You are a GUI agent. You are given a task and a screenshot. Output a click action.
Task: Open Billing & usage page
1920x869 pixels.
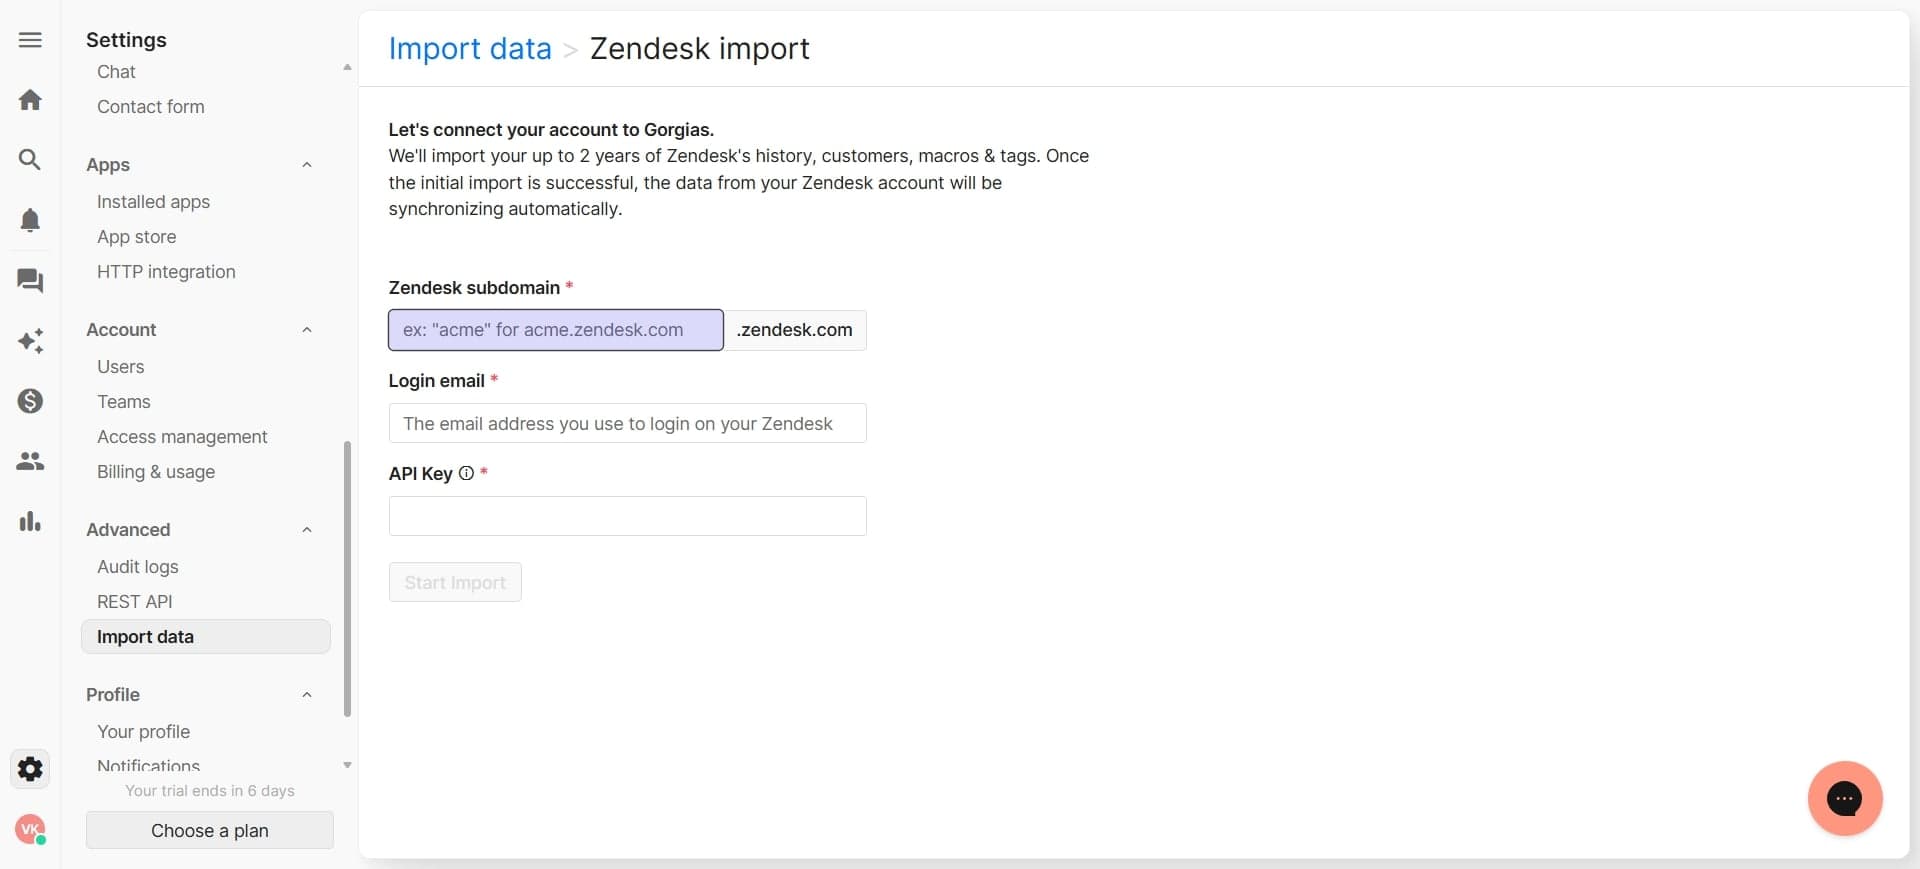[156, 472]
